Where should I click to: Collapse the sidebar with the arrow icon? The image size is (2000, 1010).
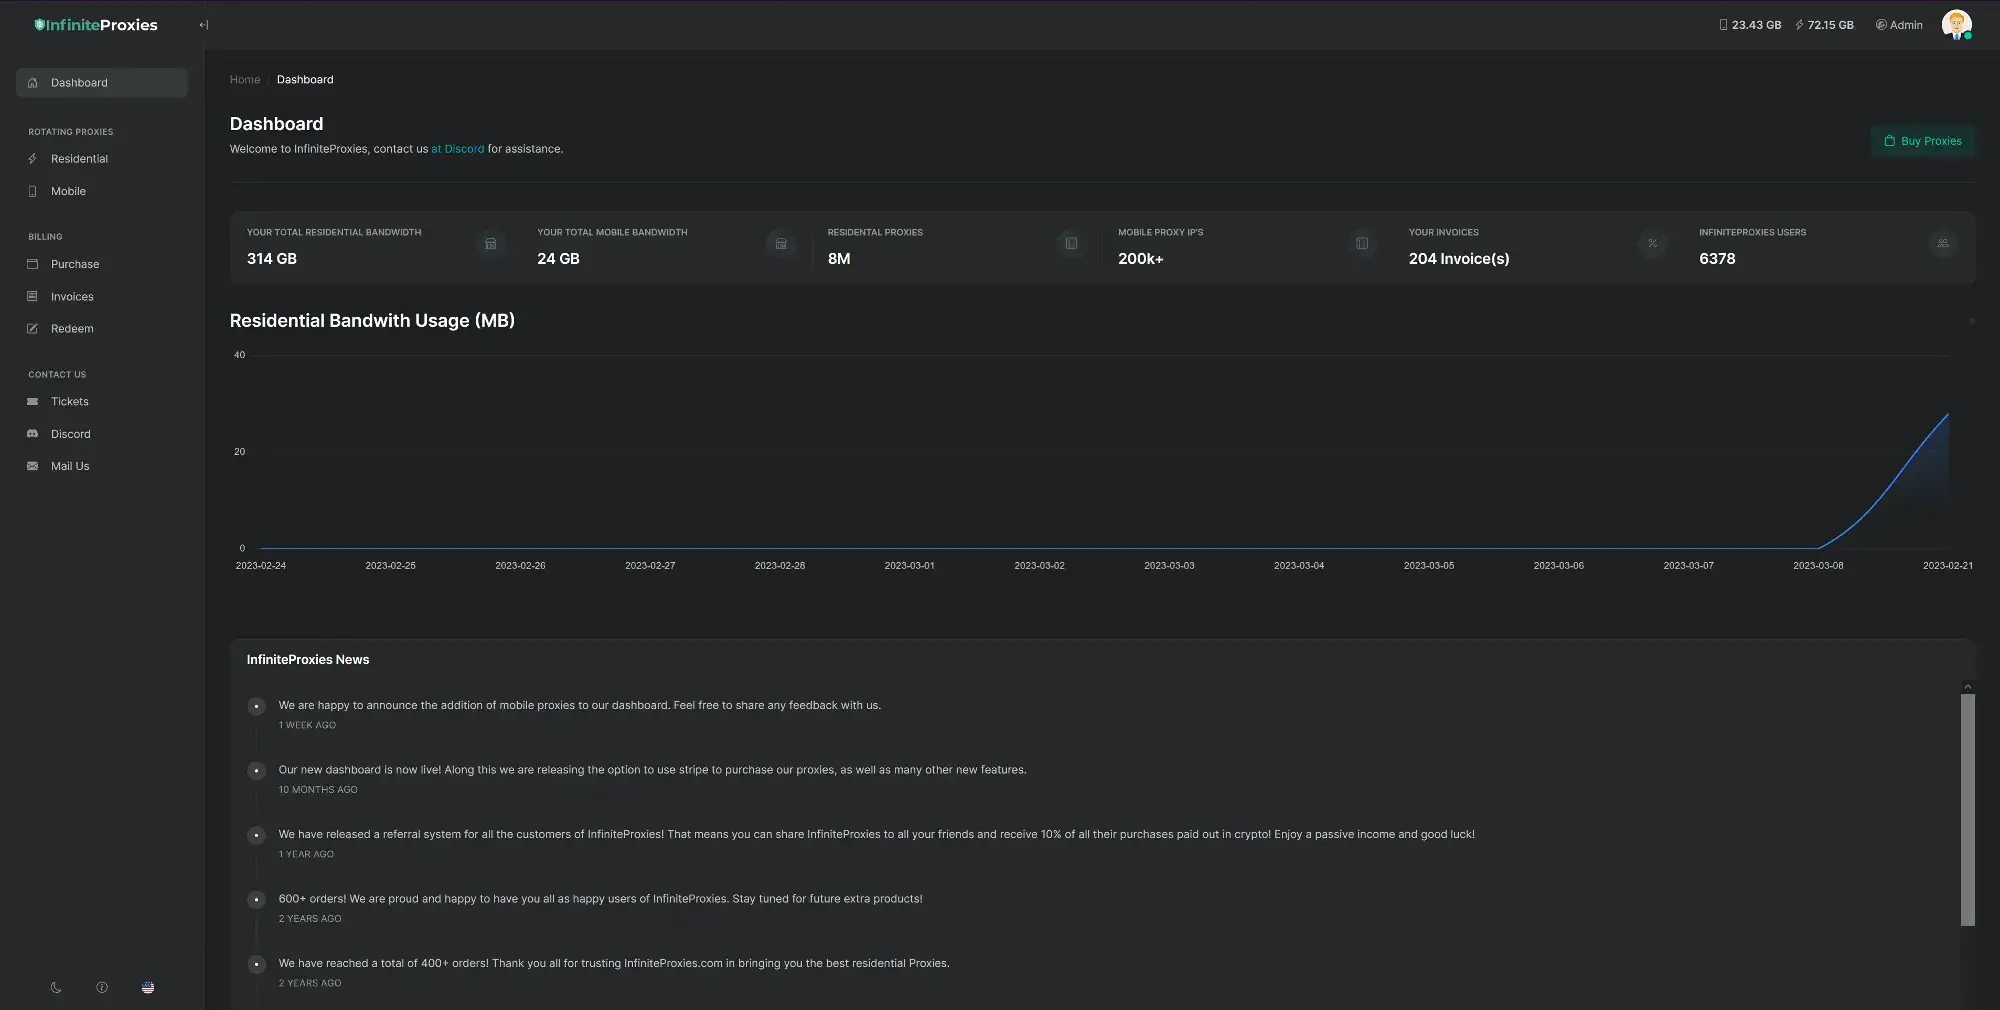tap(203, 25)
